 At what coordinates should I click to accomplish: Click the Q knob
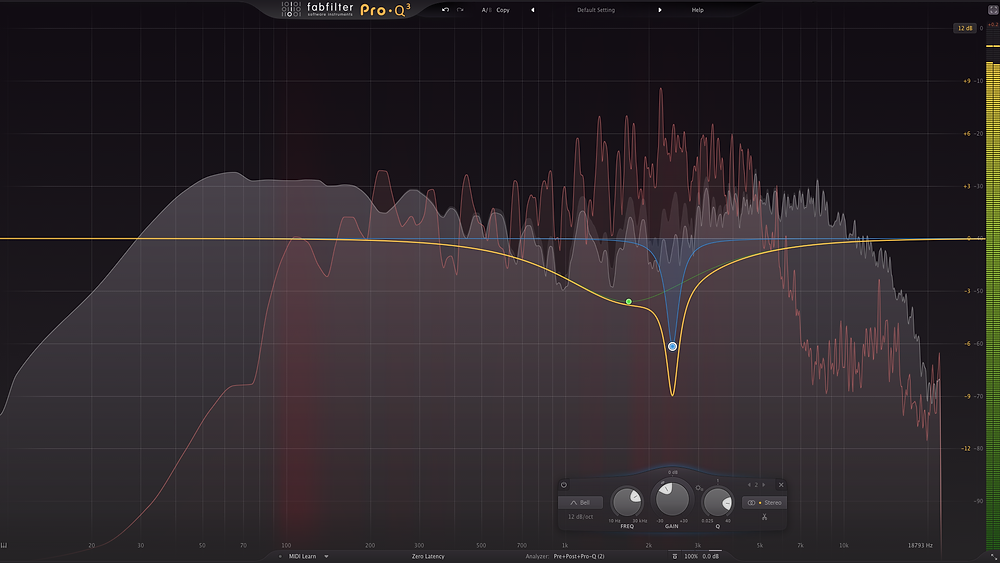pos(717,502)
